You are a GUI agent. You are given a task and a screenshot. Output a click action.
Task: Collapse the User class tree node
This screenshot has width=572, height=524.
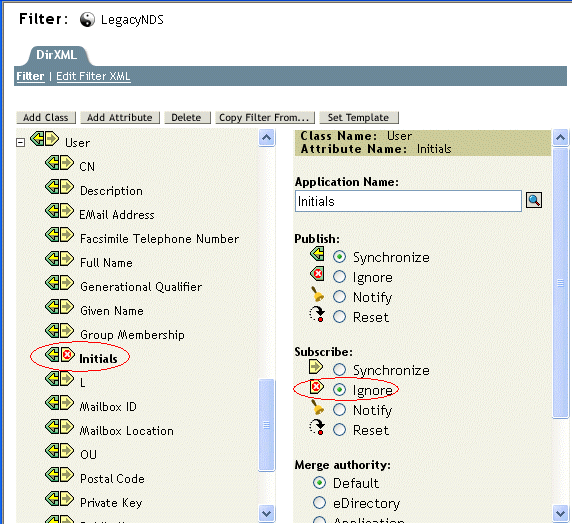(20, 142)
